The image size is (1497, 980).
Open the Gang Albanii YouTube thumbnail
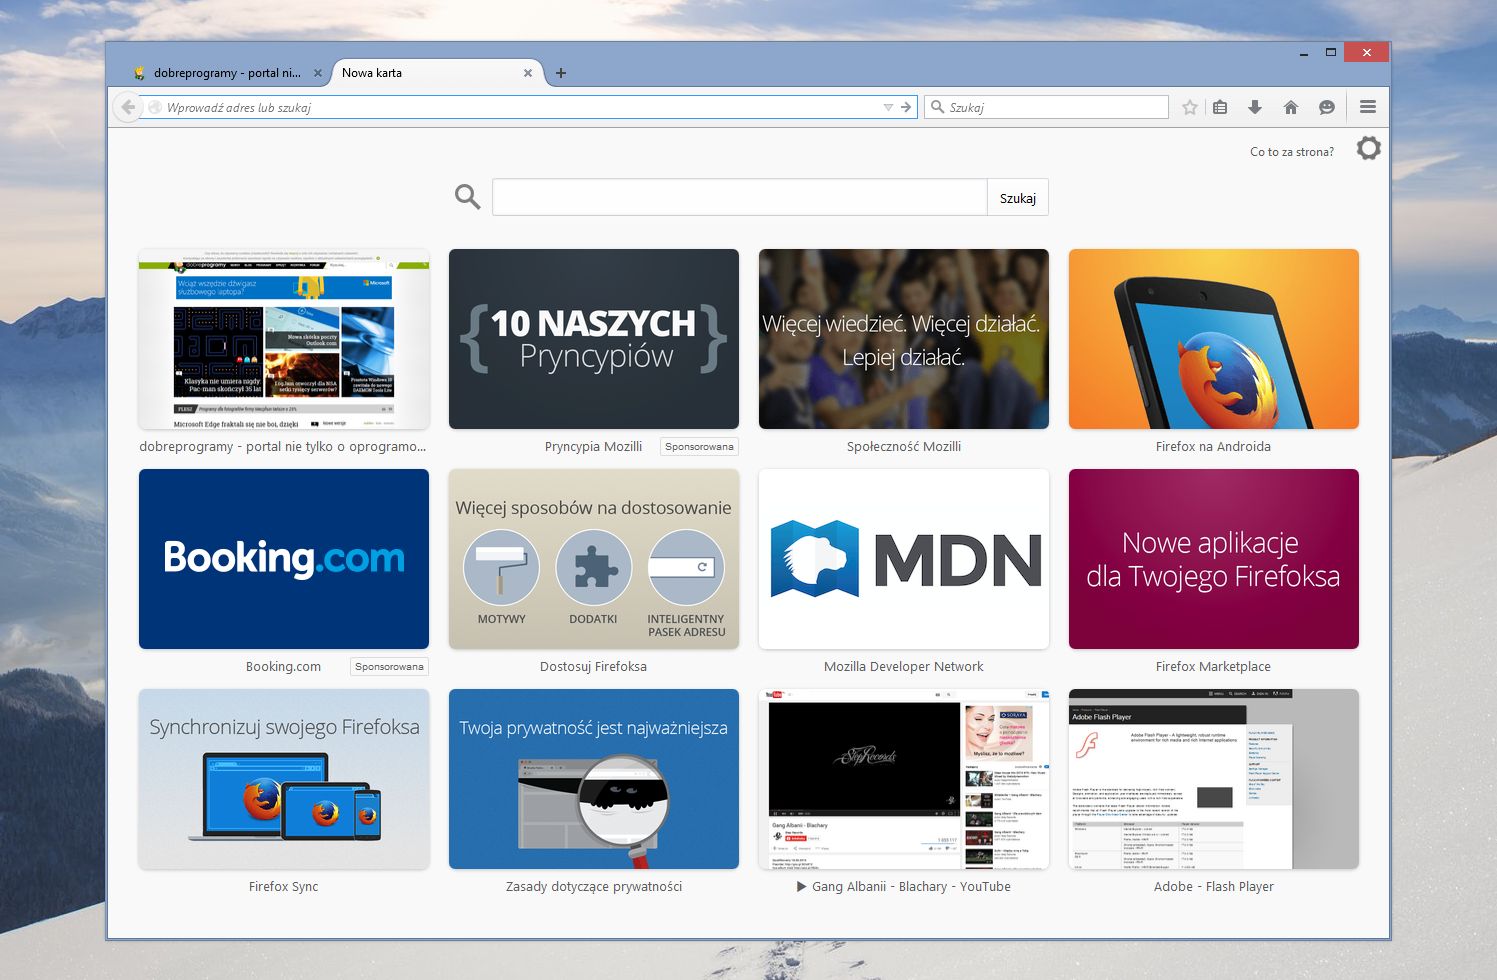pos(904,779)
